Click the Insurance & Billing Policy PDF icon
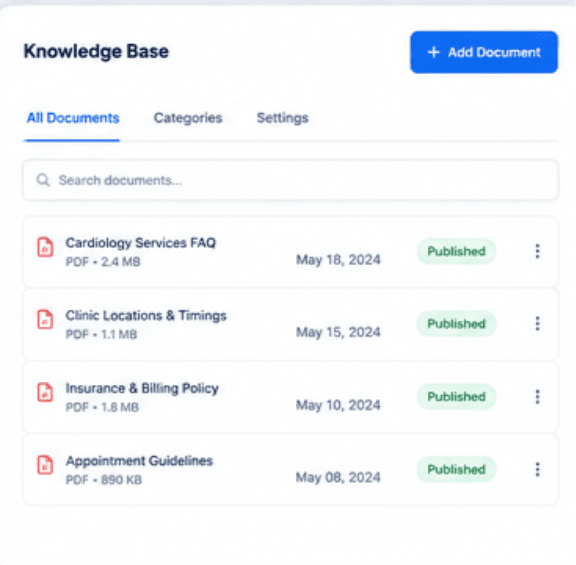 coord(45,392)
